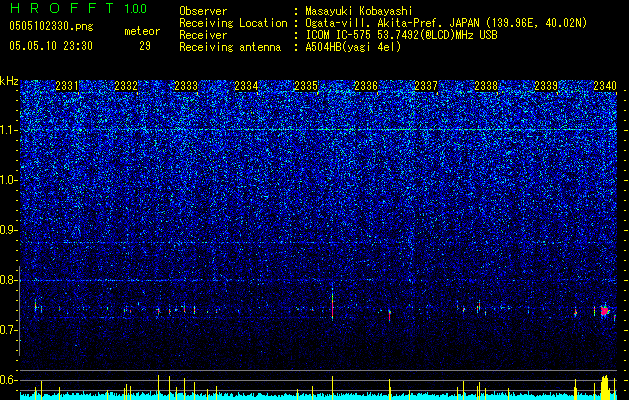Click the meteor count 29
Screen dimensions: 629x400
coord(145,46)
